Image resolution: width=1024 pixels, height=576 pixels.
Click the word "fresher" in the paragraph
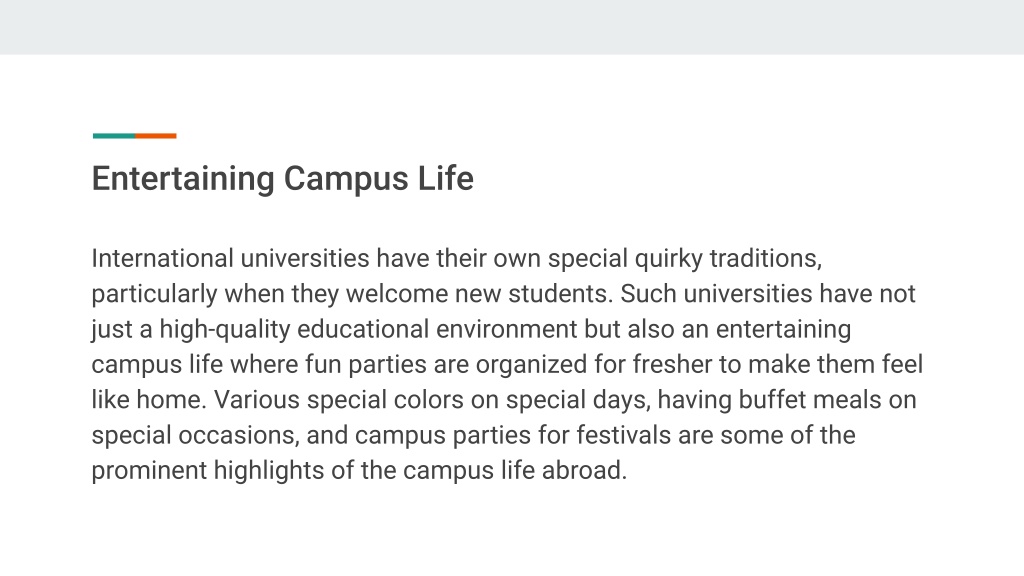click(x=672, y=364)
